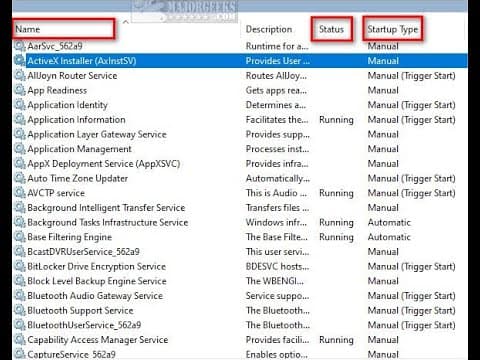The height and width of the screenshot is (360, 480).
Task: Click the App Readiness service icon
Action: pos(20,90)
